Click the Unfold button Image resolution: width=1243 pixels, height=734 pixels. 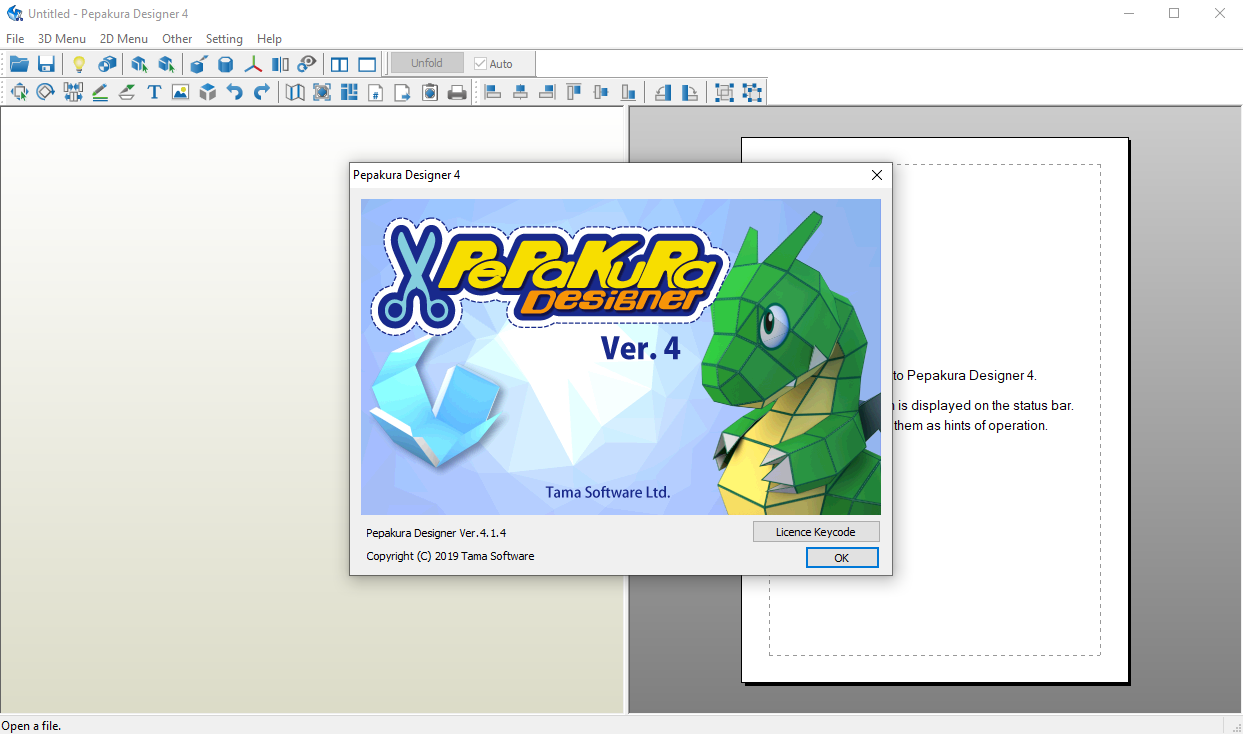(x=427, y=63)
